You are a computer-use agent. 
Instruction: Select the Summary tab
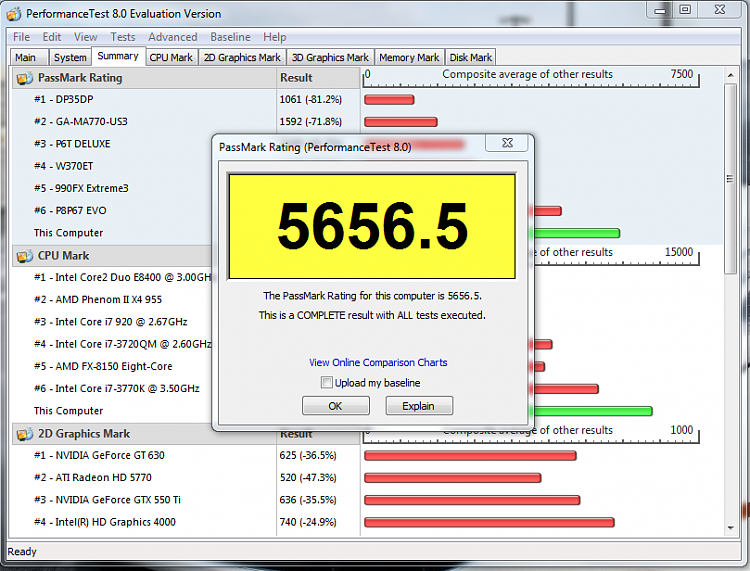118,56
